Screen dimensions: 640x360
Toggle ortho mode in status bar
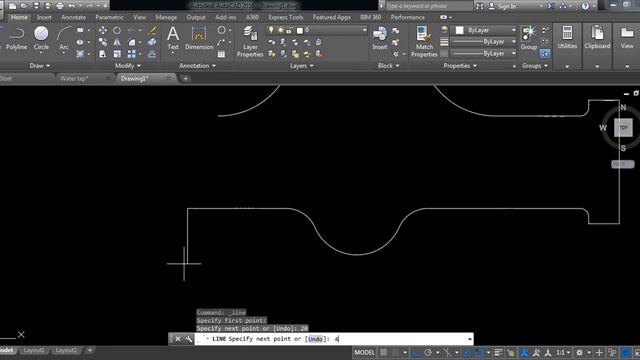click(416, 352)
